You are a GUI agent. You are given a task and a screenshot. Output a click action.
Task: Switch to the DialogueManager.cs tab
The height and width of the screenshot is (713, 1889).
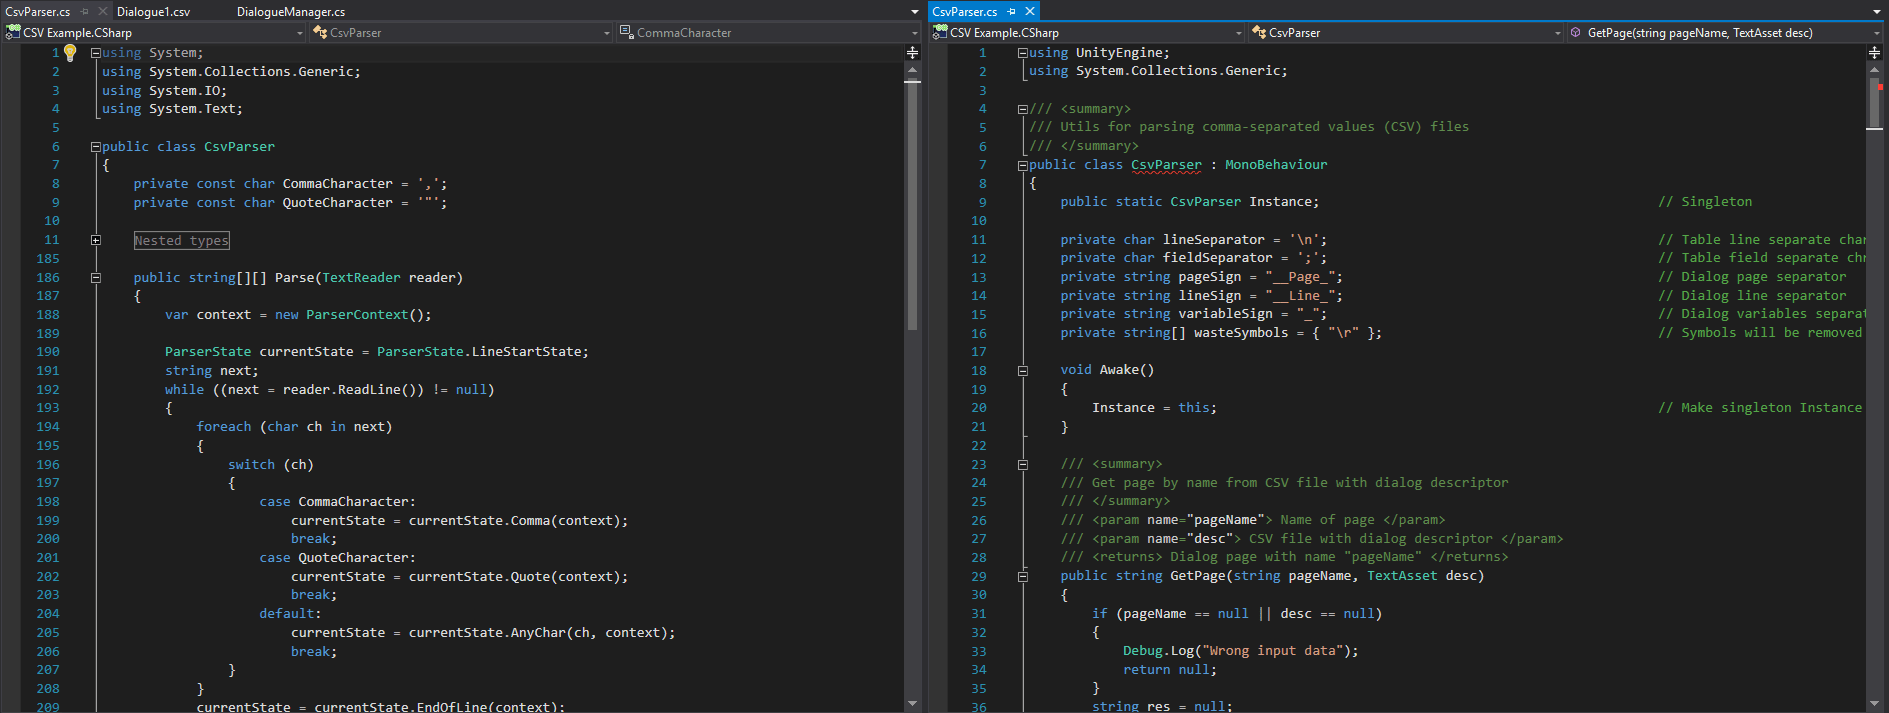point(291,12)
